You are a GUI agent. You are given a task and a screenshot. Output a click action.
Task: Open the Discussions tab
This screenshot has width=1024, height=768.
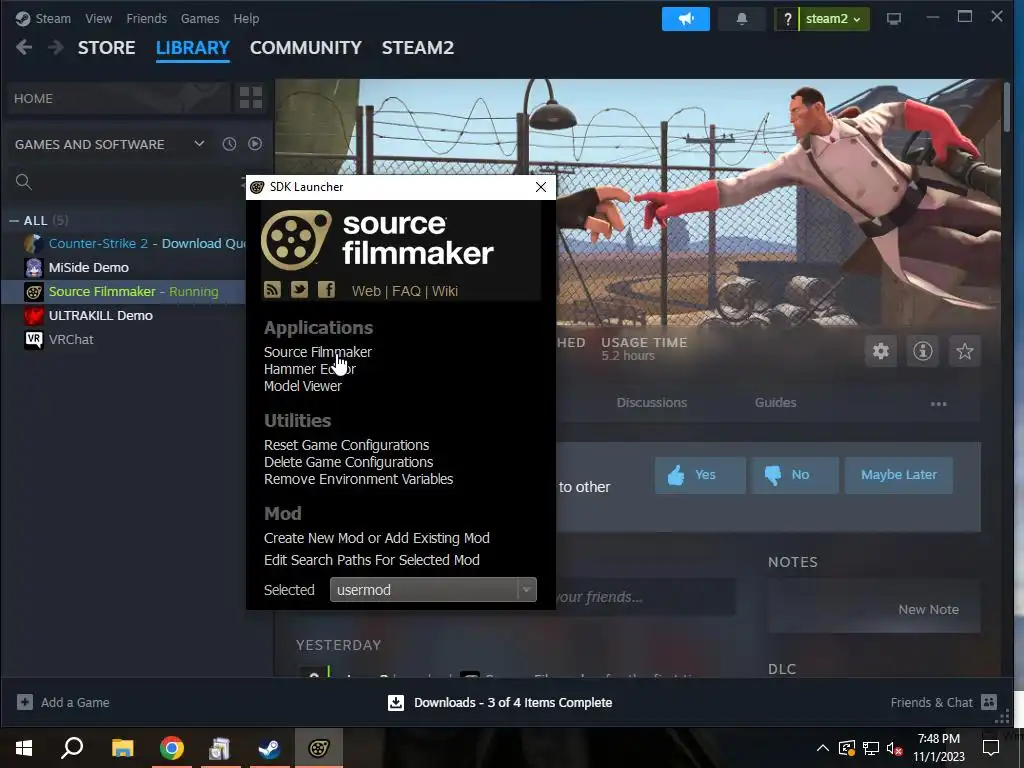click(652, 402)
